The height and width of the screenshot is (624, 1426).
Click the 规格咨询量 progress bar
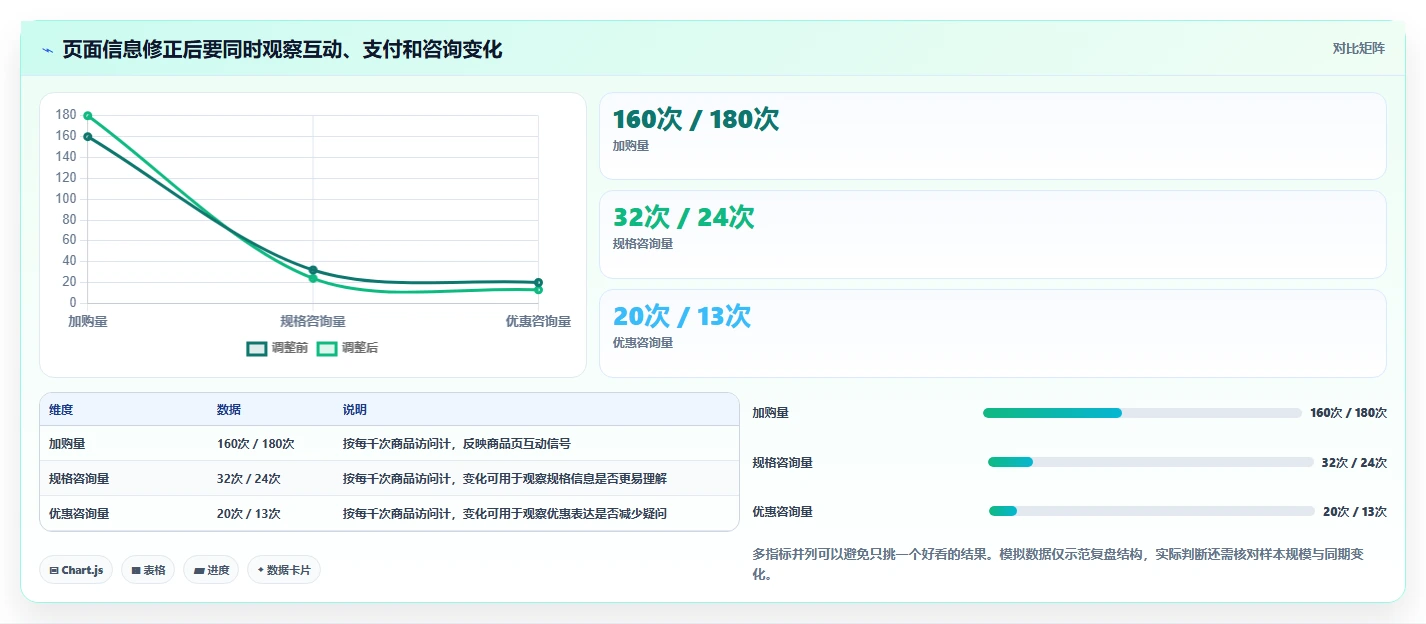1150,462
